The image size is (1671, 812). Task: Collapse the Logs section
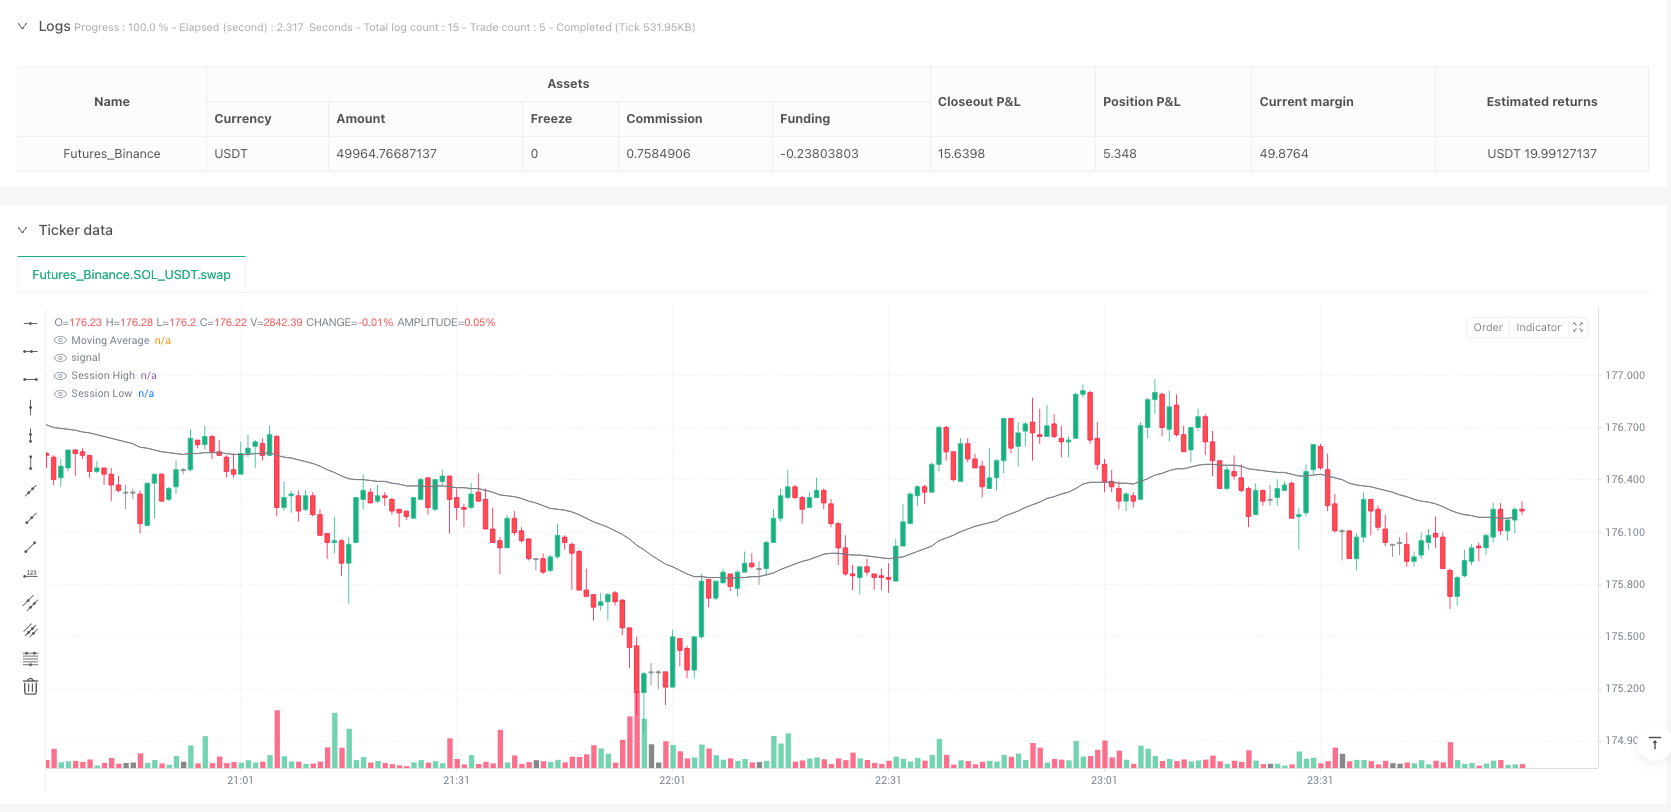(22, 27)
